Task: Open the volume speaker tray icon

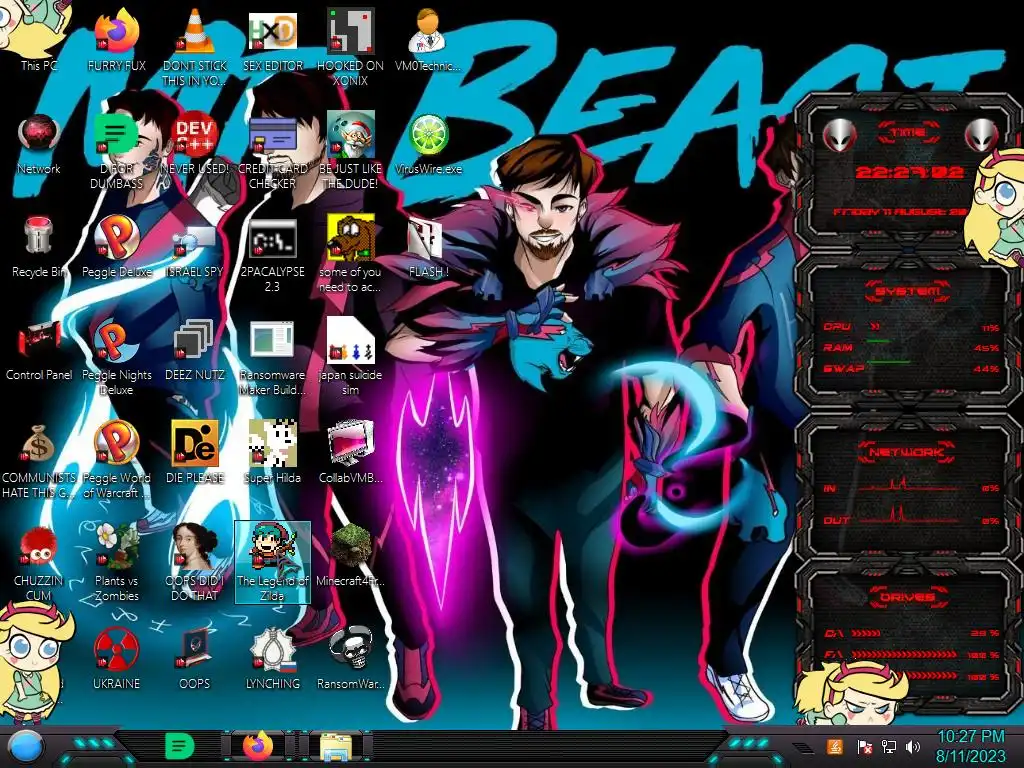Action: pyautogui.click(x=913, y=746)
